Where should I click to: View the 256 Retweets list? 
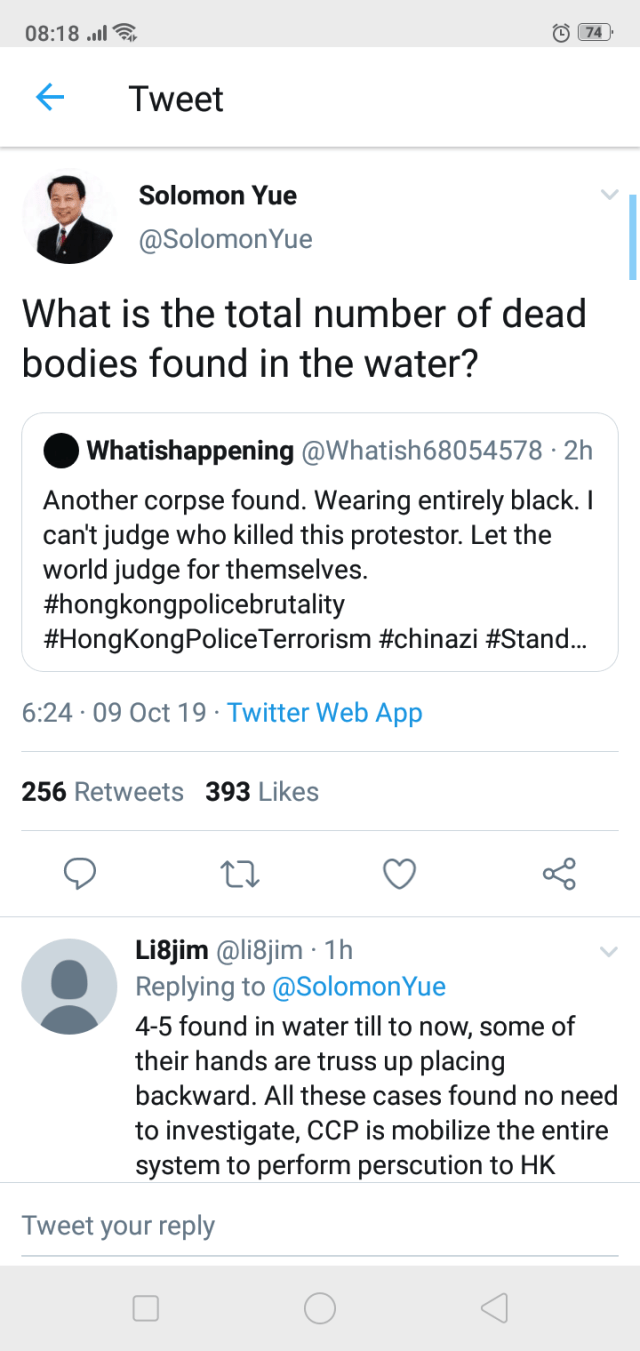pyautogui.click(x=103, y=792)
